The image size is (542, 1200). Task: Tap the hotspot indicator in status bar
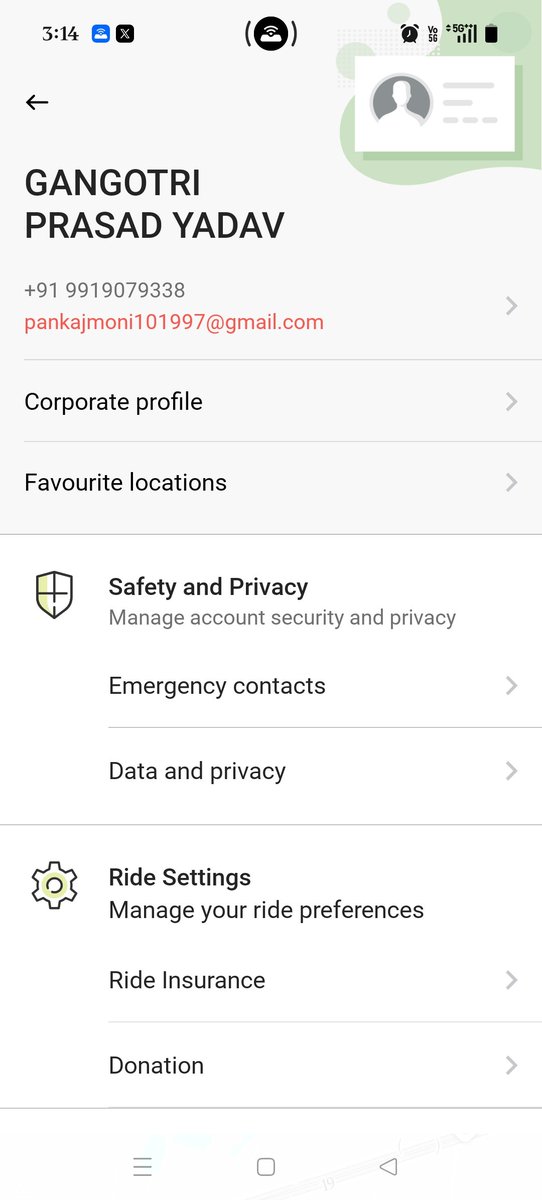[x=271, y=35]
